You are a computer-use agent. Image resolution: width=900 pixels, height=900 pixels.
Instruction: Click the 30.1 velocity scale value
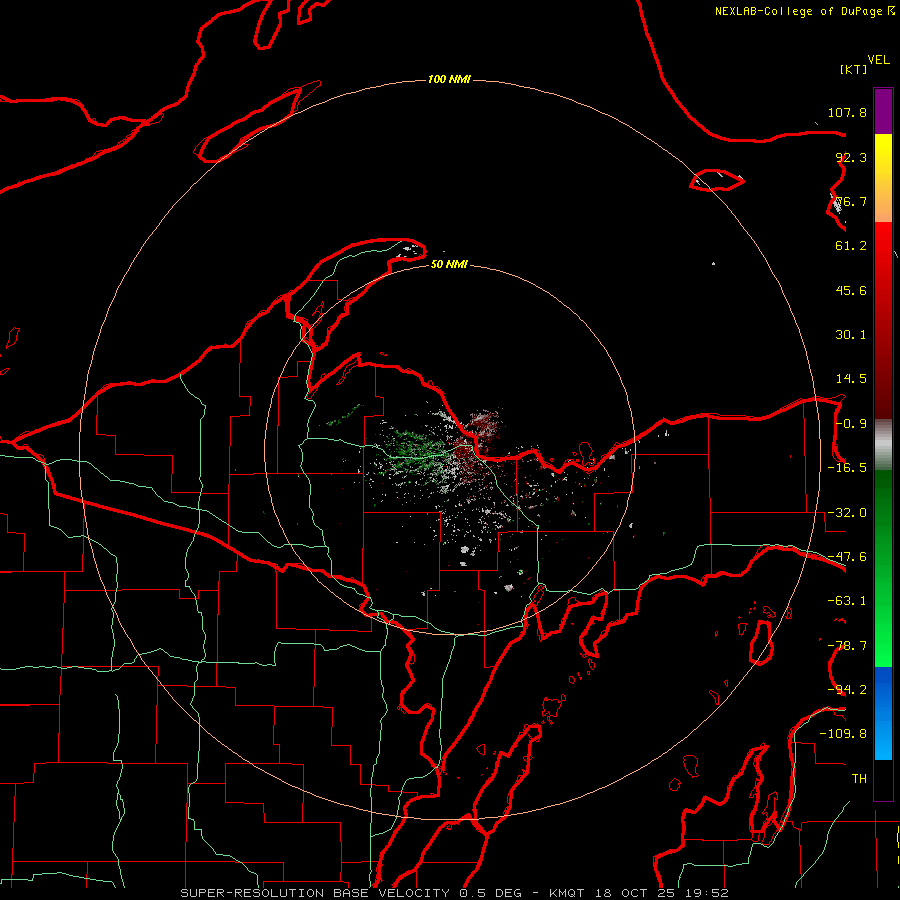(851, 335)
